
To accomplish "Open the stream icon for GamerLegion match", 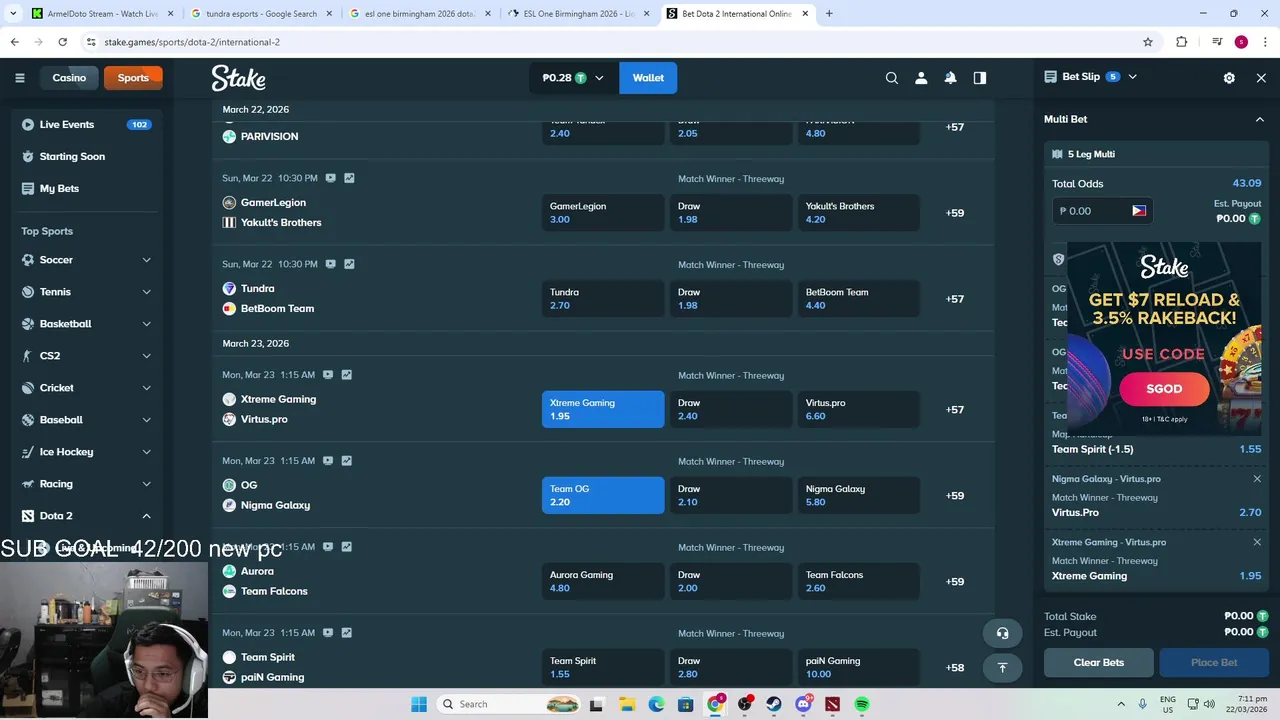I will [x=330, y=178].
